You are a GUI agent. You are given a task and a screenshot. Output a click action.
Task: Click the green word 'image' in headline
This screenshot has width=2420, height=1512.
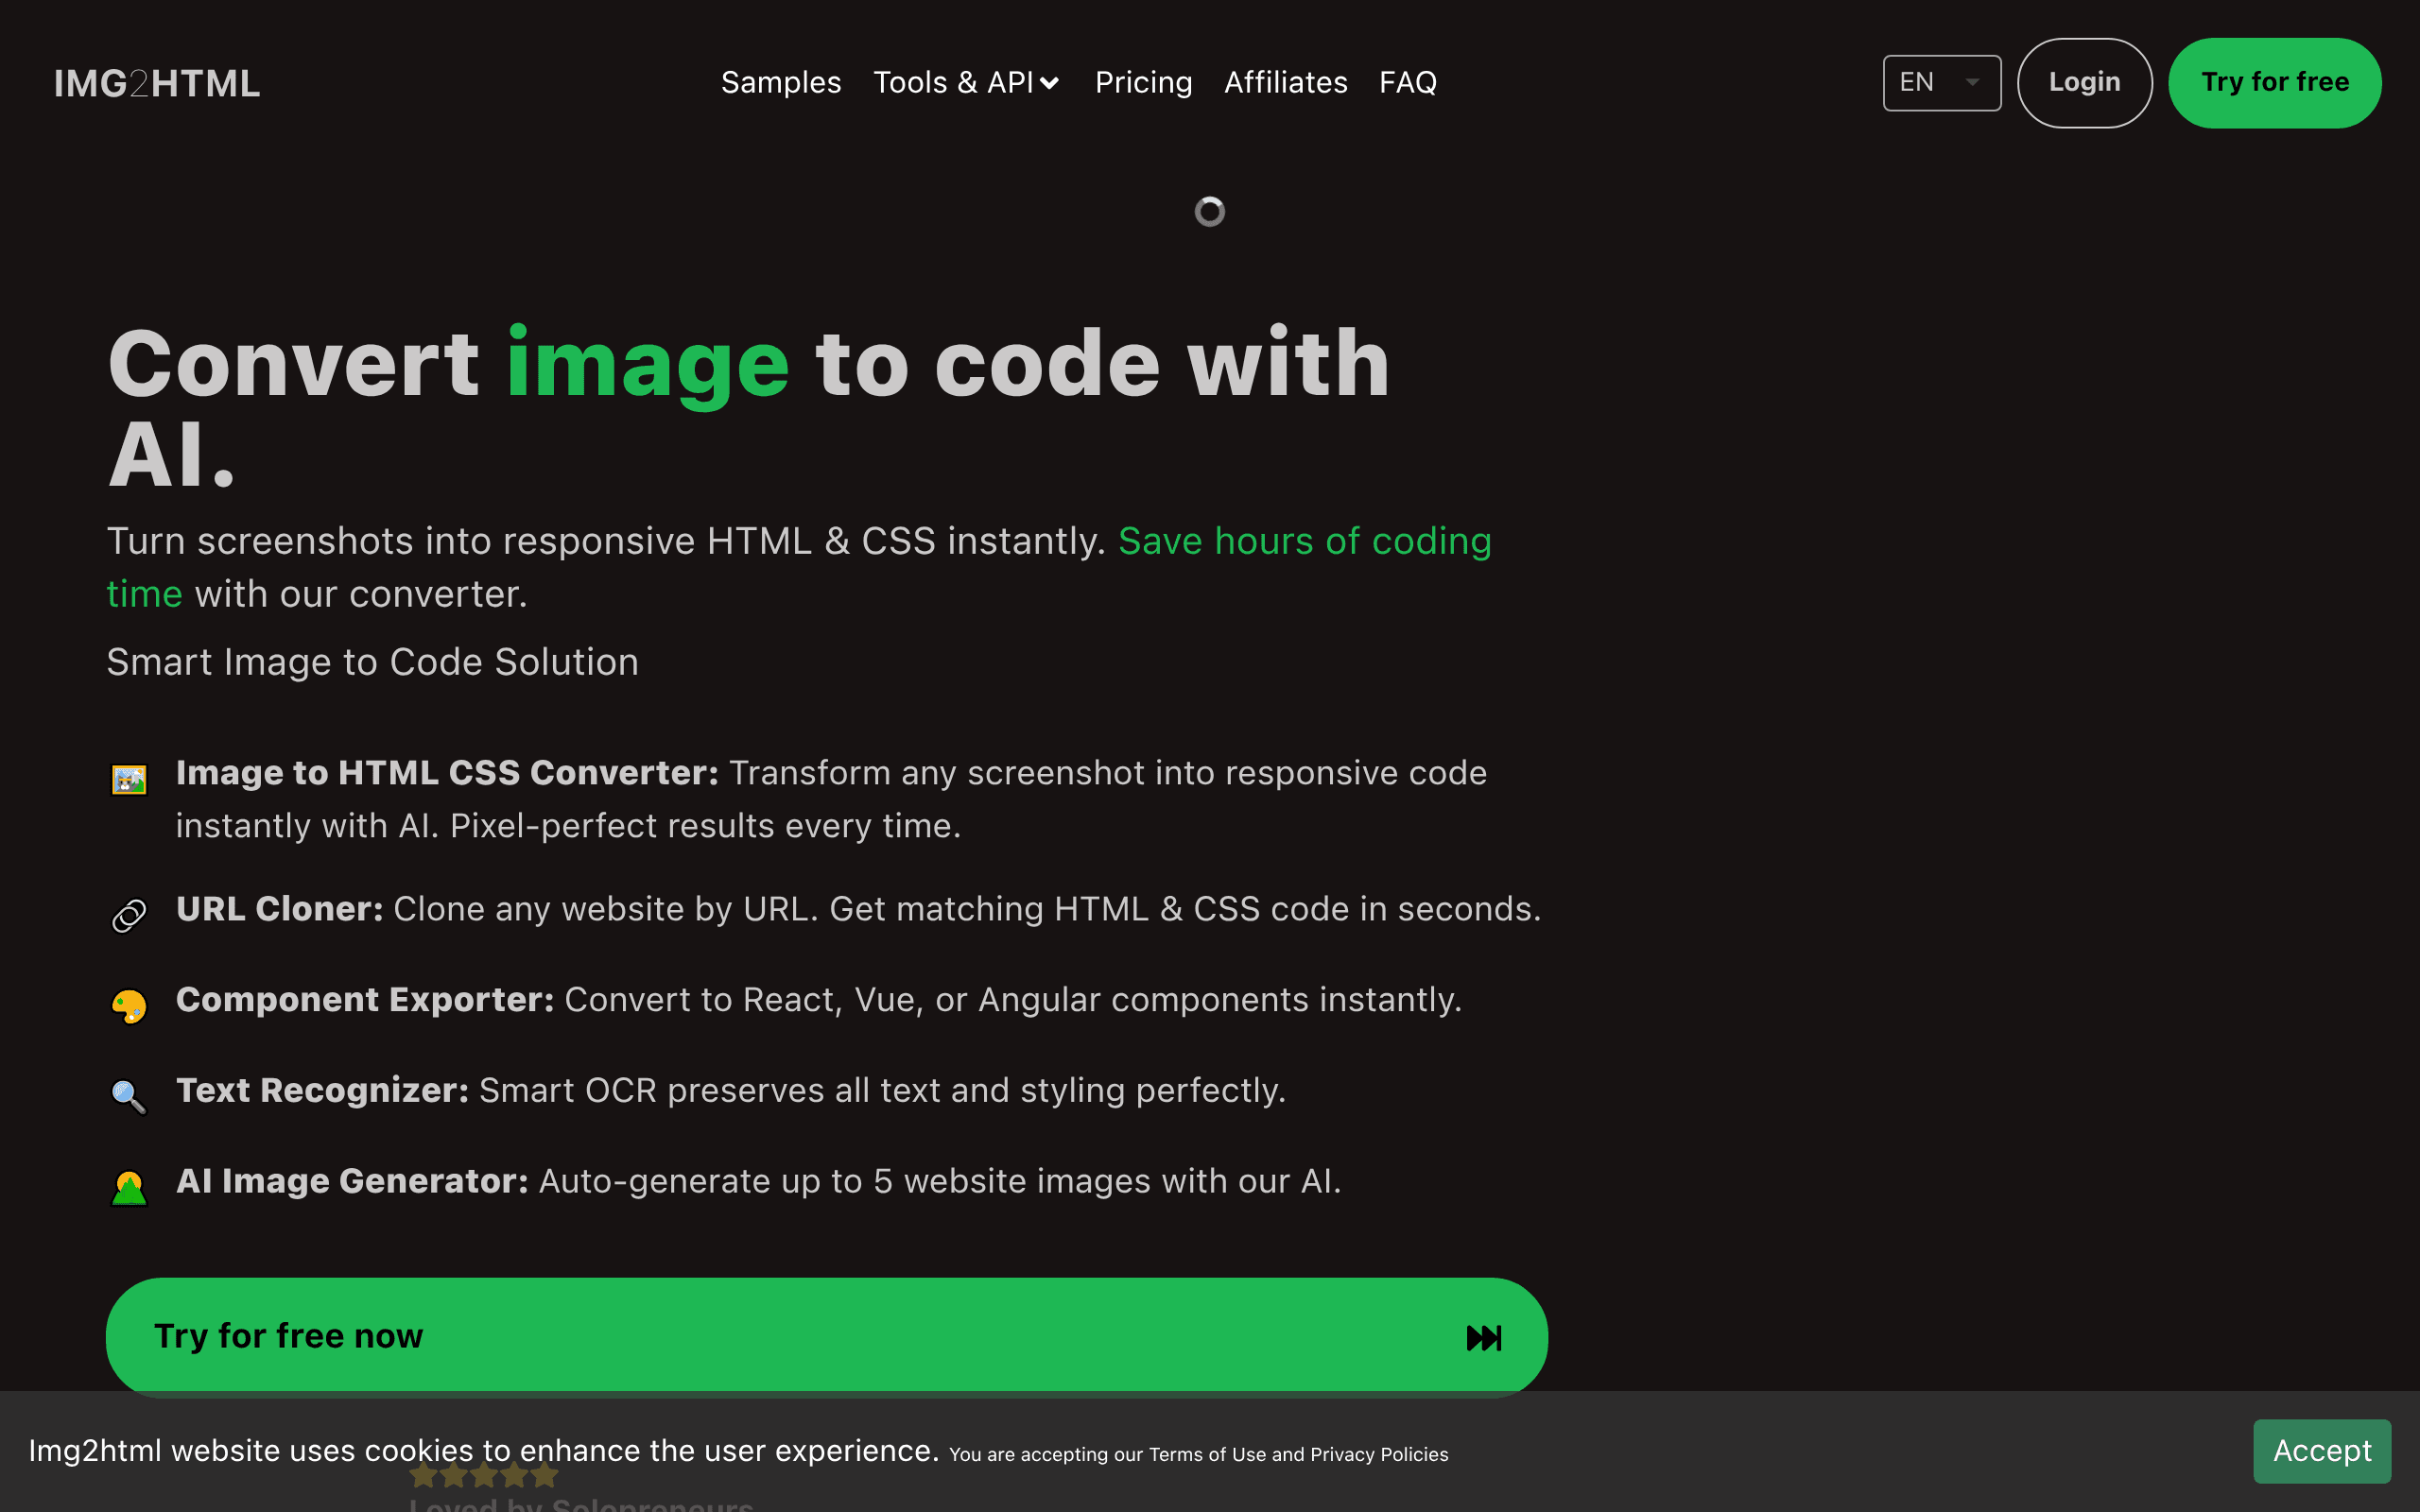pyautogui.click(x=647, y=364)
